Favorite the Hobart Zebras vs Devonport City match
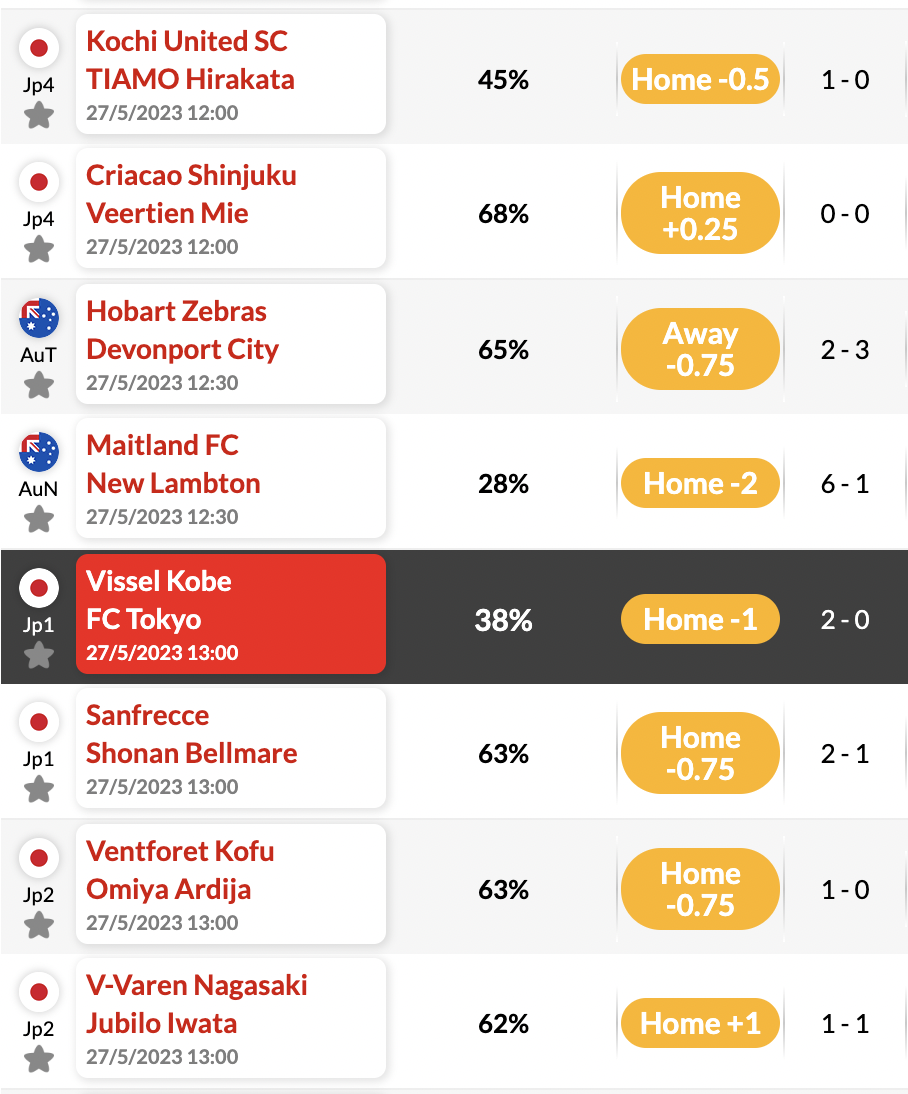Viewport: 908px width, 1094px height. point(39,385)
